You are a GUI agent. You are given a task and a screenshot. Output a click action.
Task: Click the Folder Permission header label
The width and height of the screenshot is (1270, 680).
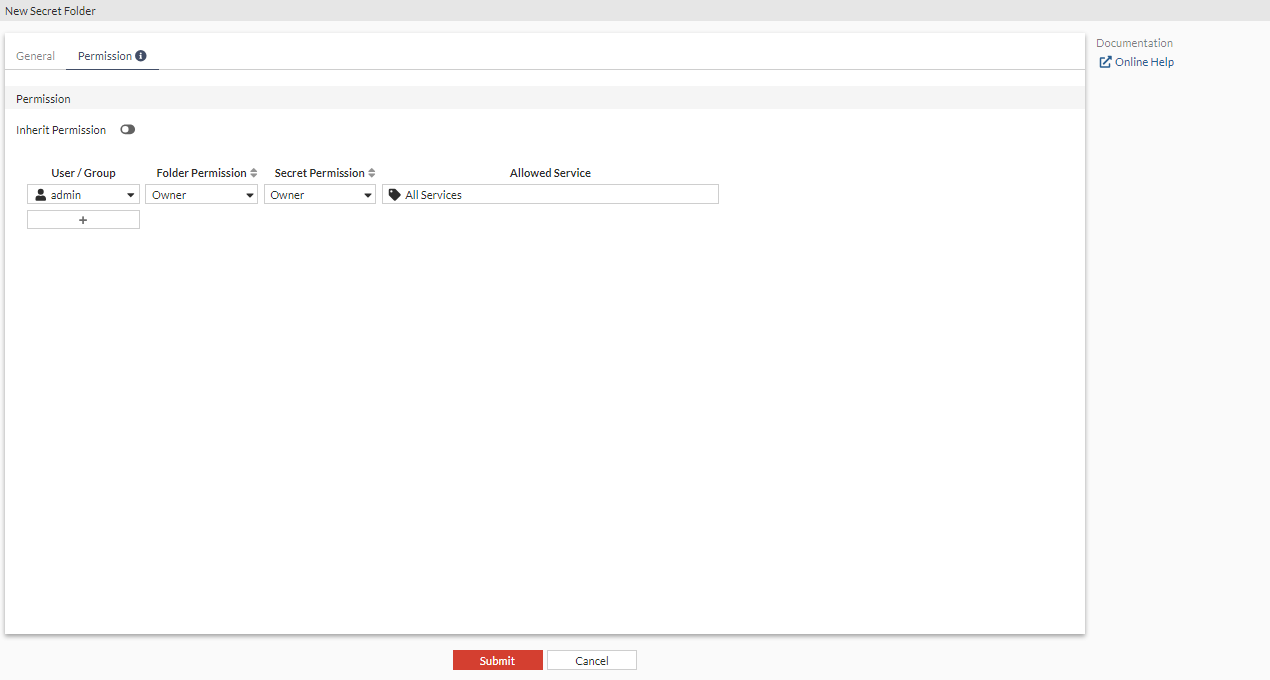click(x=201, y=173)
